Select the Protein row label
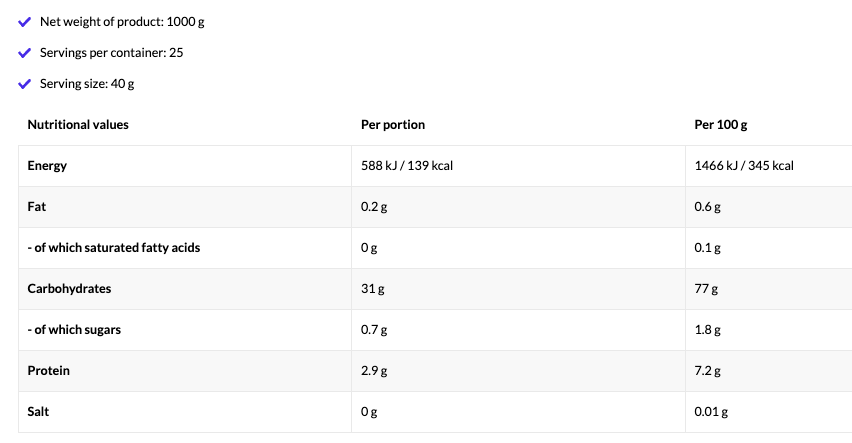The height and width of the screenshot is (443, 852). [48, 370]
